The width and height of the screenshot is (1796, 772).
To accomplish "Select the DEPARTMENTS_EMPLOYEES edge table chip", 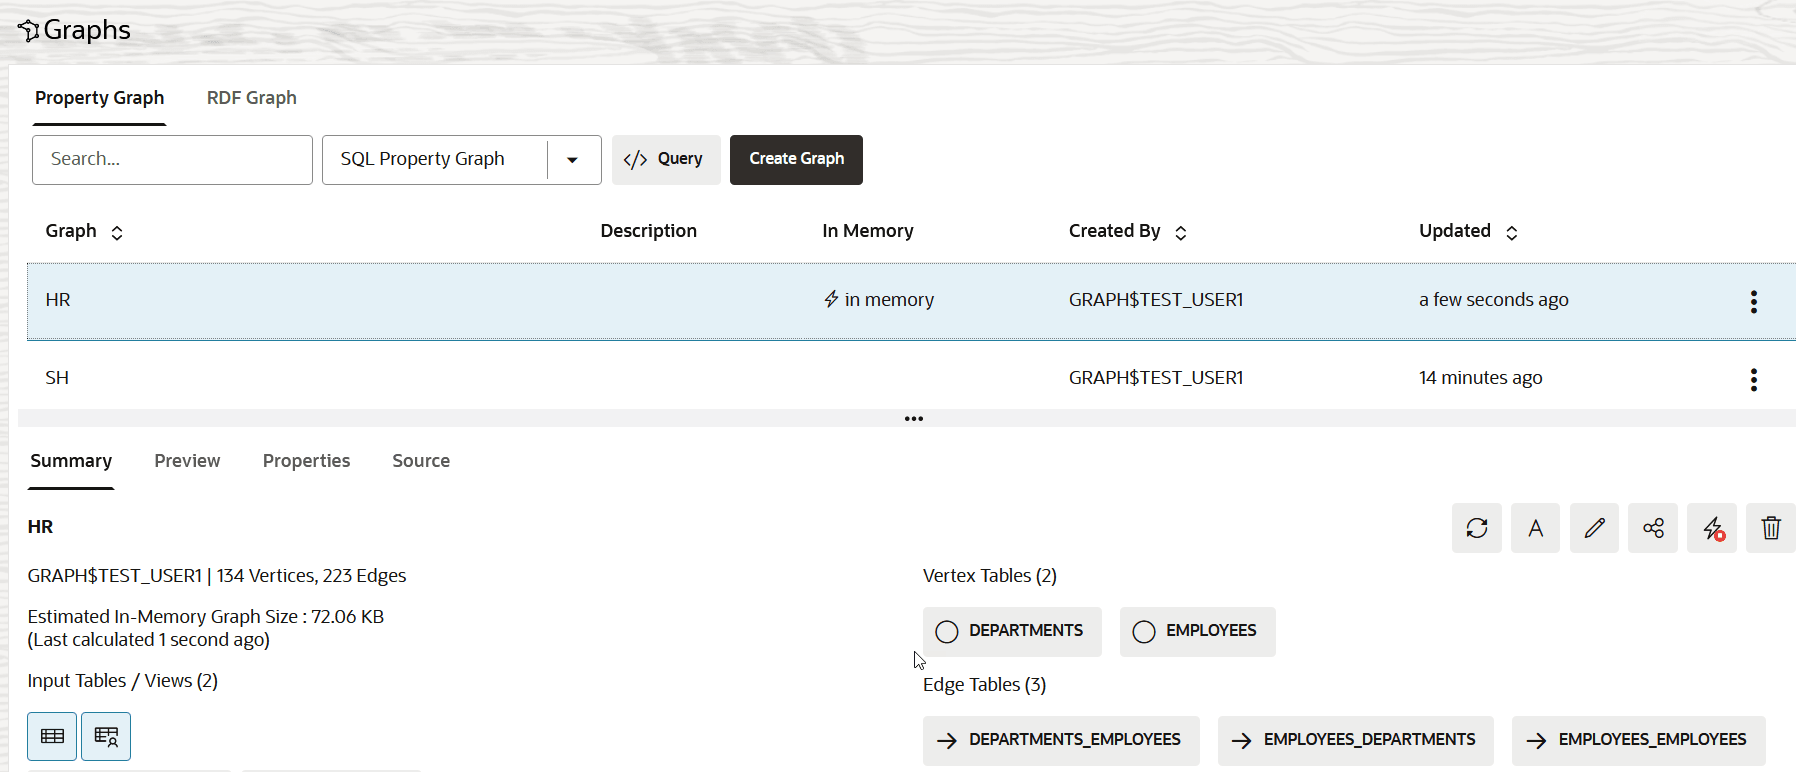I will pyautogui.click(x=1061, y=740).
